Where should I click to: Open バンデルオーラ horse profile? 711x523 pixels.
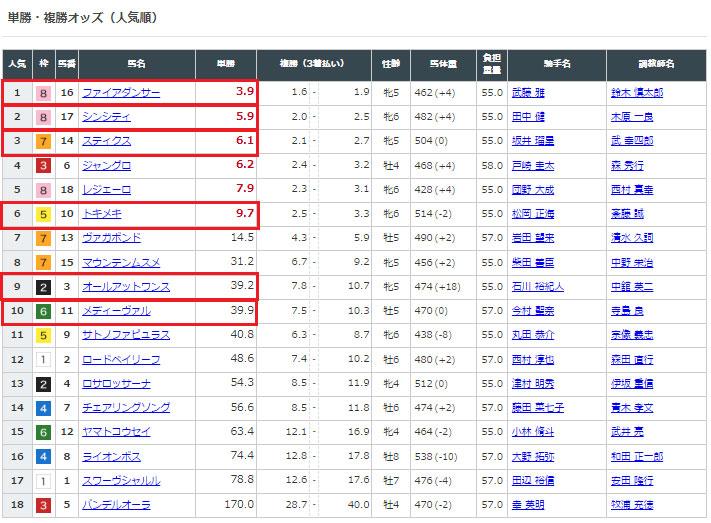tap(117, 504)
